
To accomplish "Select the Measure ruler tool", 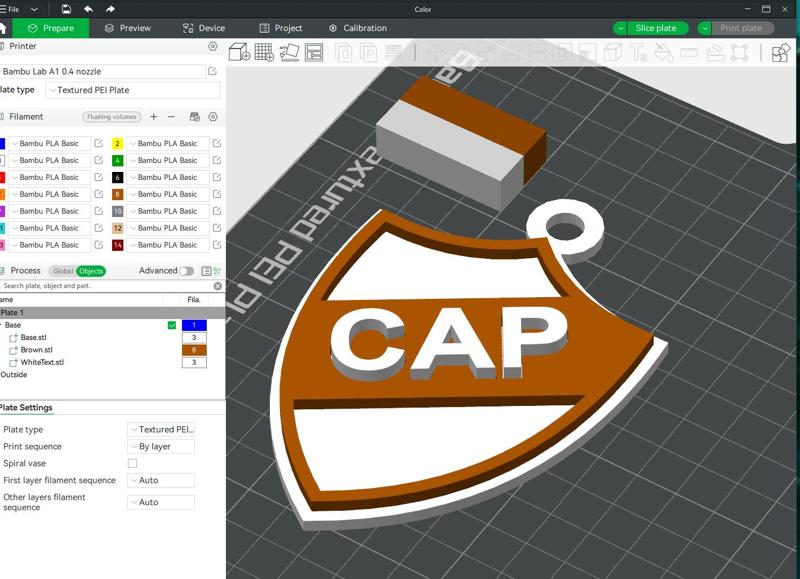I will pos(689,52).
